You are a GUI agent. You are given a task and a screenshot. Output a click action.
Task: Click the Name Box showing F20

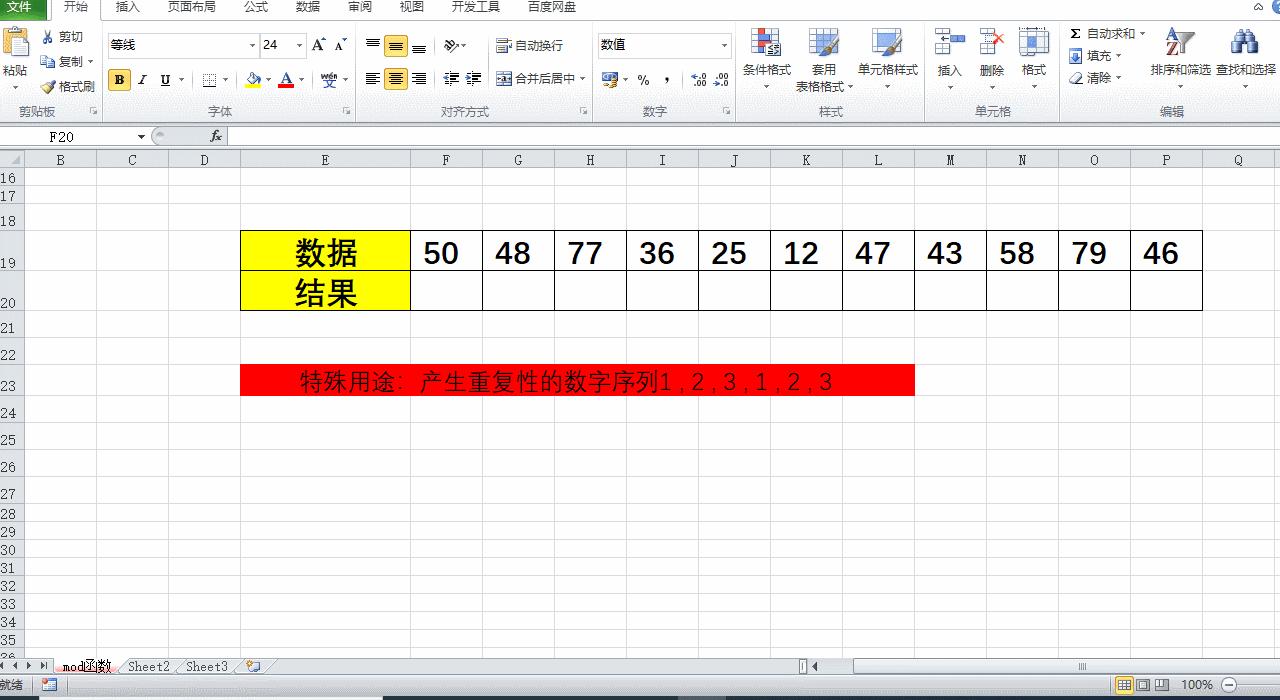point(60,135)
